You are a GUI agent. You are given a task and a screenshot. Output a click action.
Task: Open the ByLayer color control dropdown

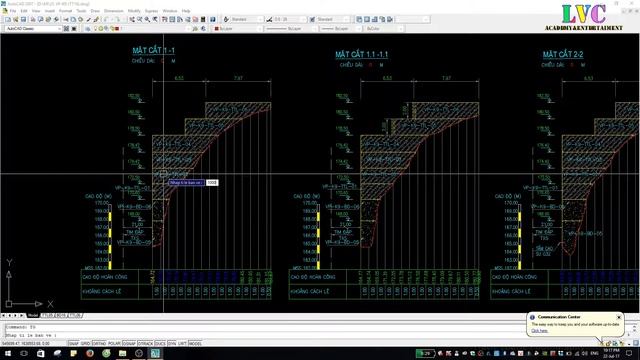[x=238, y=29]
